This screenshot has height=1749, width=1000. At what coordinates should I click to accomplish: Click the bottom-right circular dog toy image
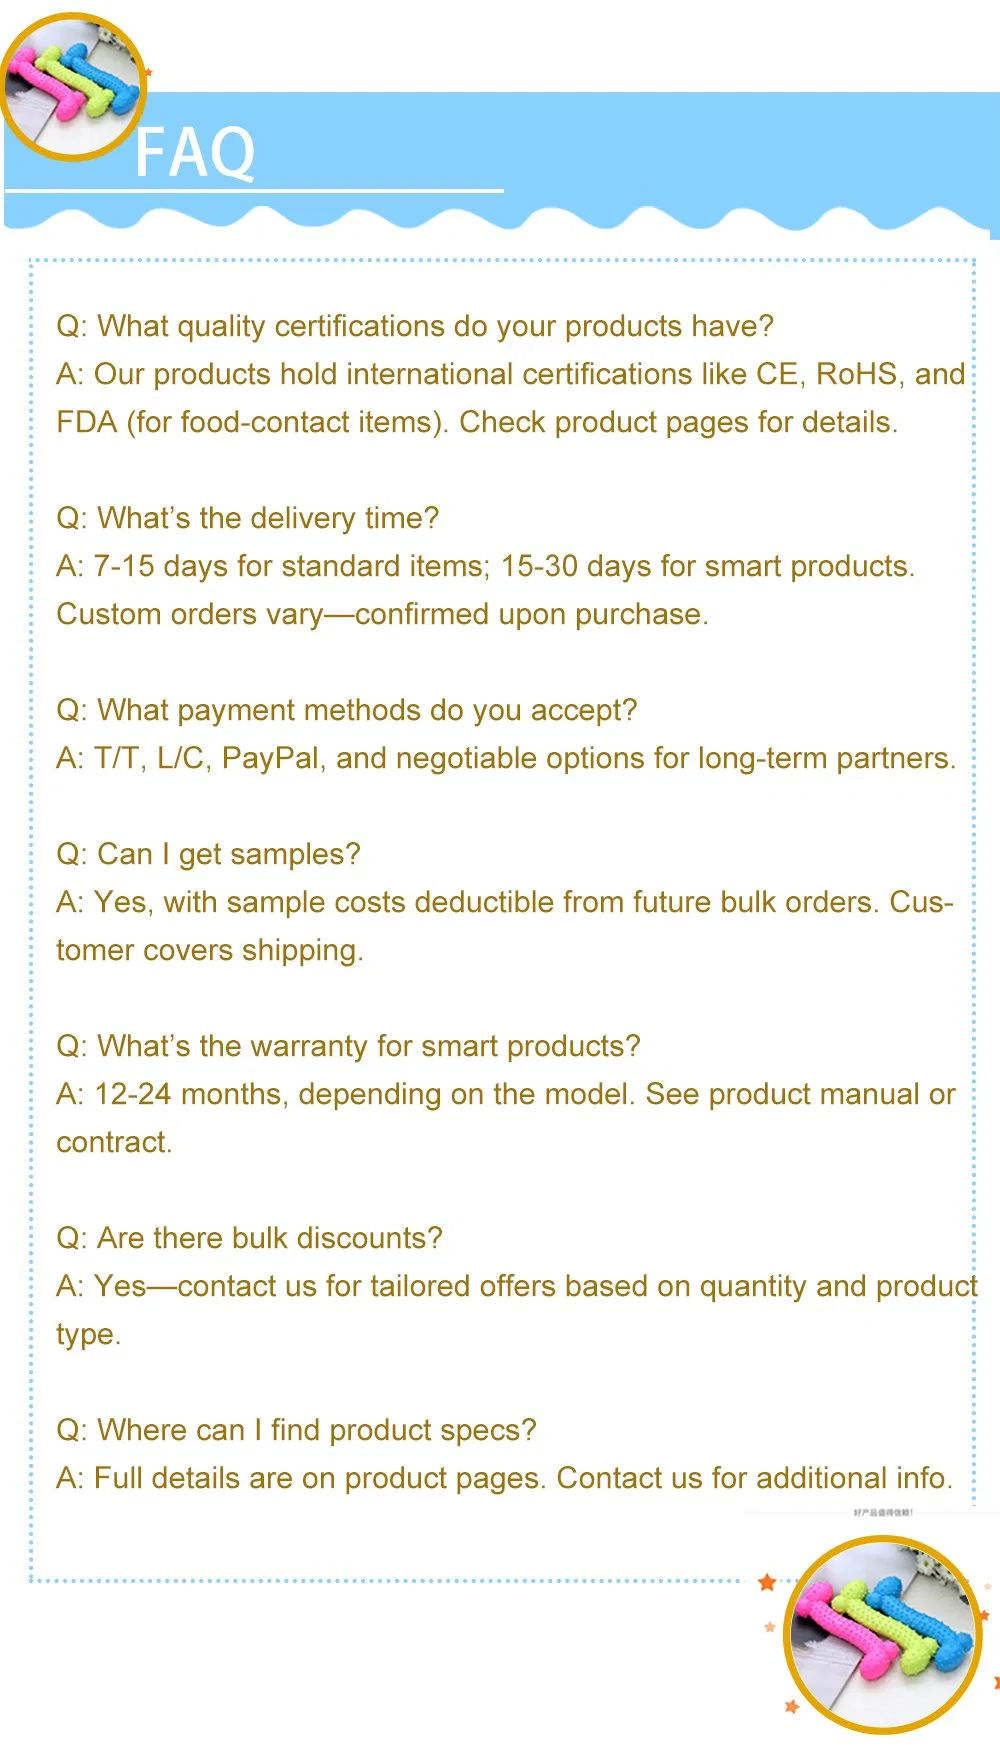(881, 1634)
